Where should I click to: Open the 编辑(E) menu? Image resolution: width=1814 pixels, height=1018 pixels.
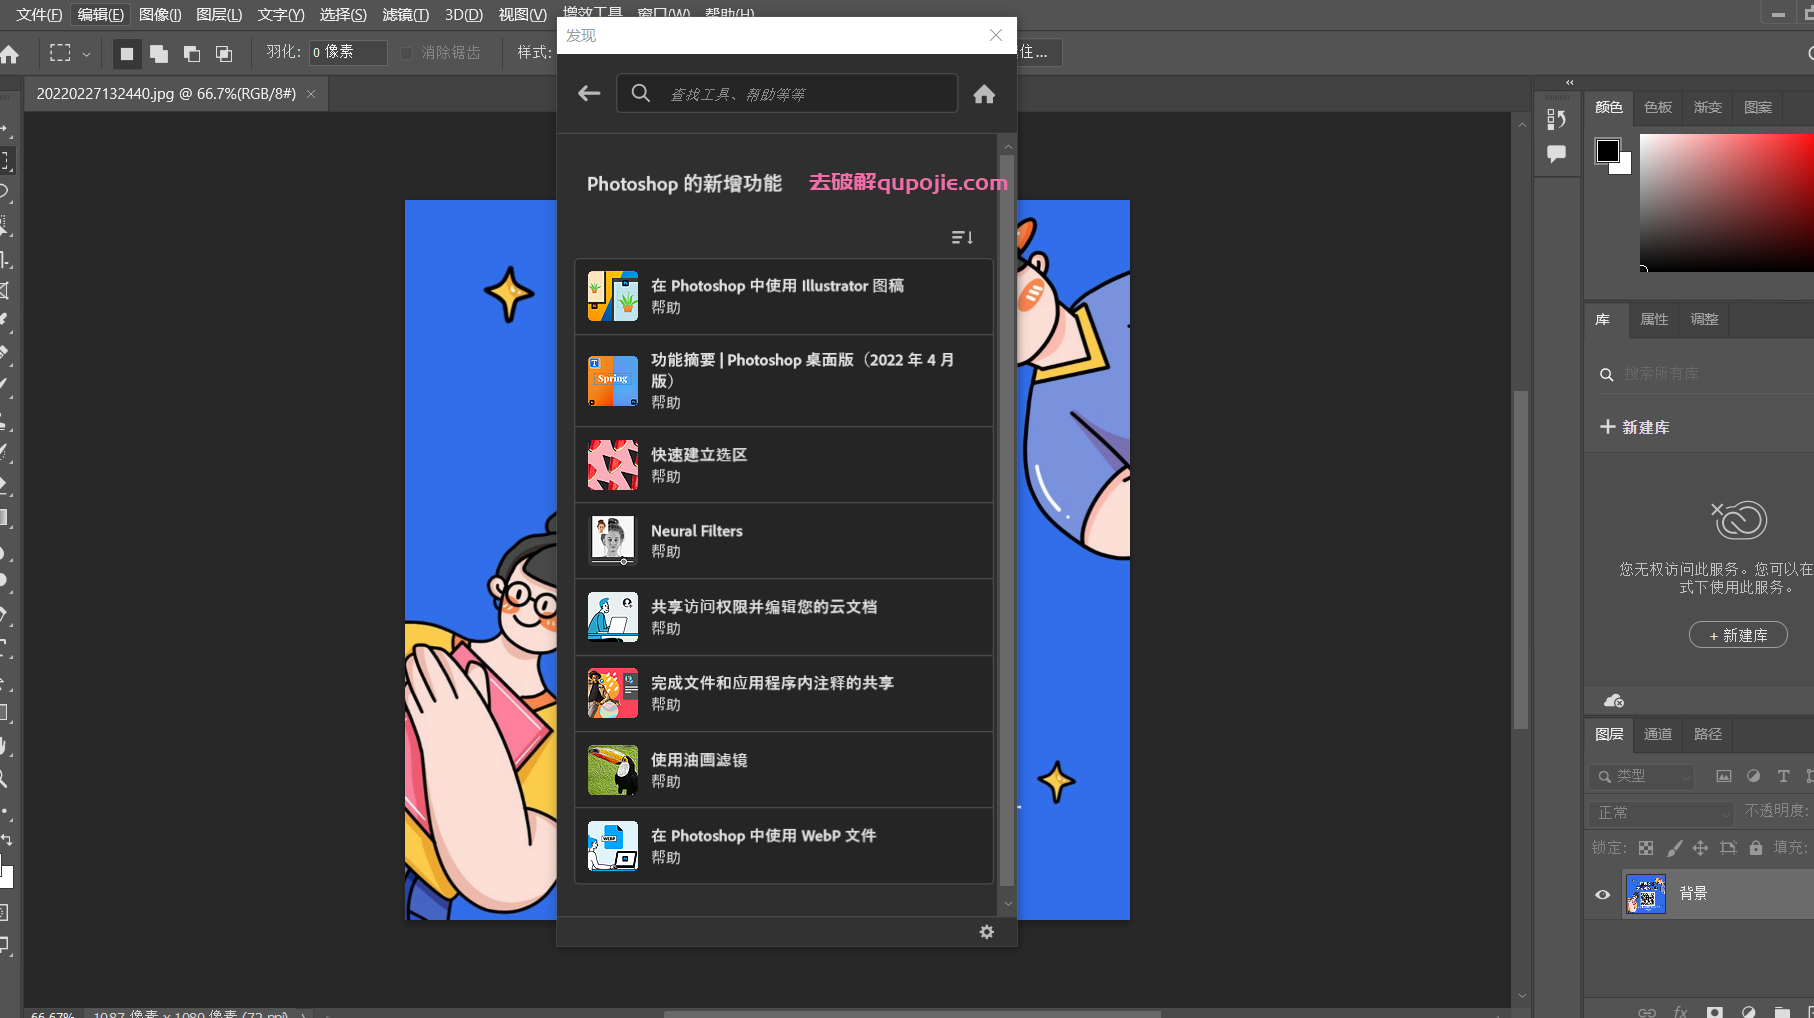point(101,15)
